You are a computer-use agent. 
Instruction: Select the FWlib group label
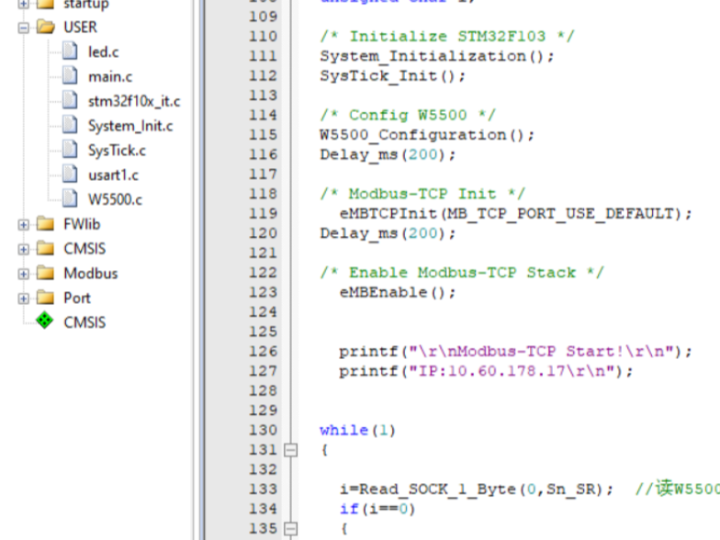[82, 224]
